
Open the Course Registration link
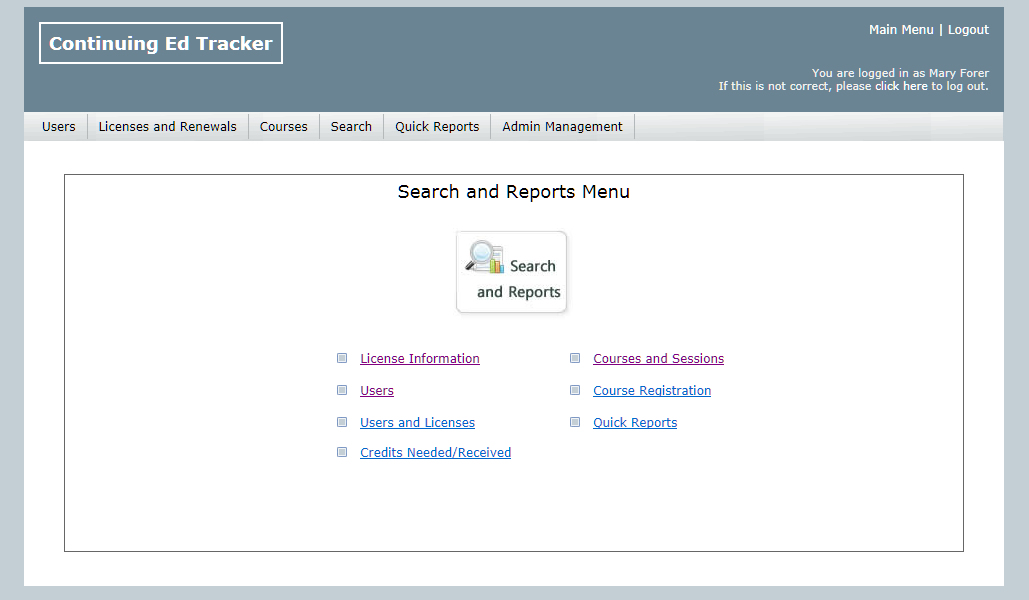click(x=652, y=391)
